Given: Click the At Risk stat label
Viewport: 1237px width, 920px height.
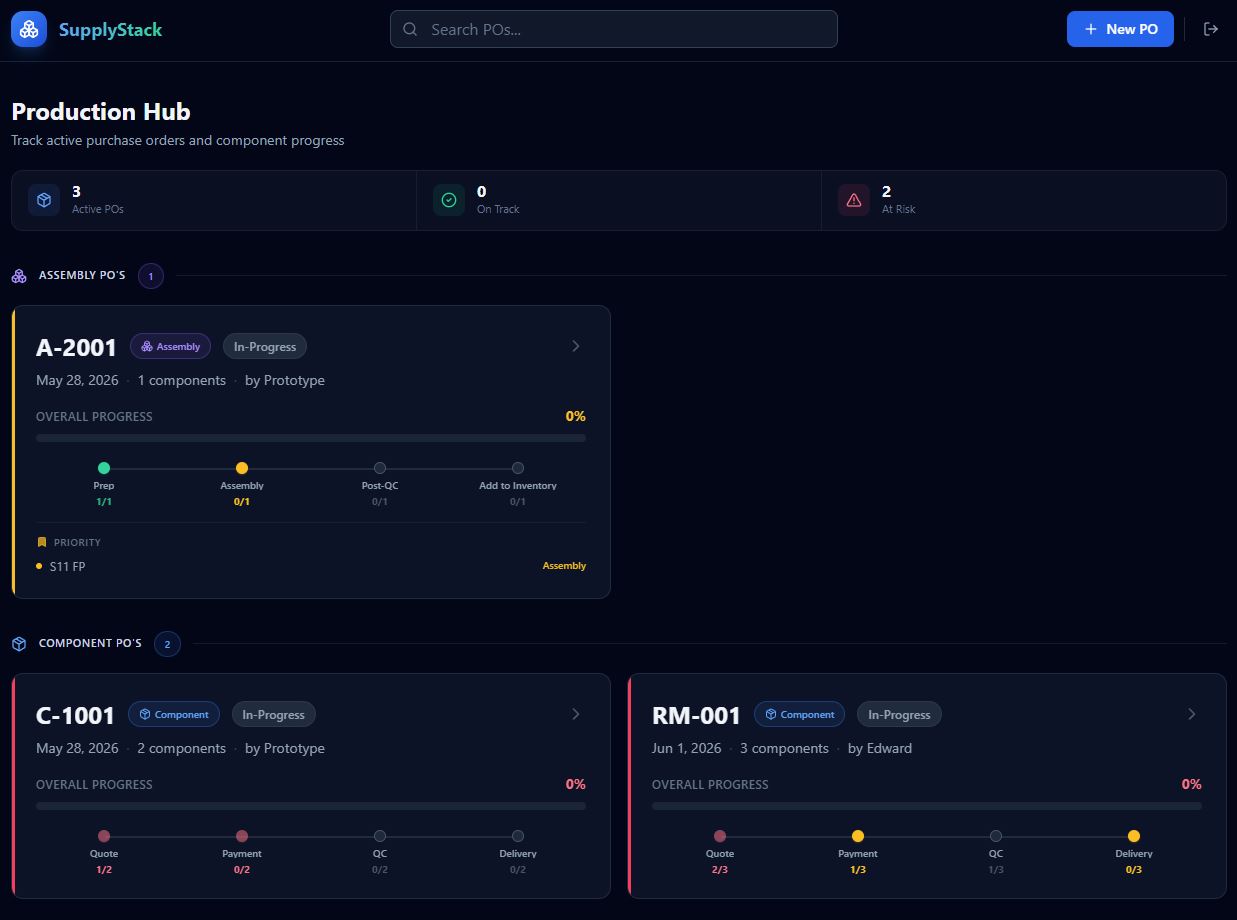Looking at the screenshot, I should coord(899,209).
